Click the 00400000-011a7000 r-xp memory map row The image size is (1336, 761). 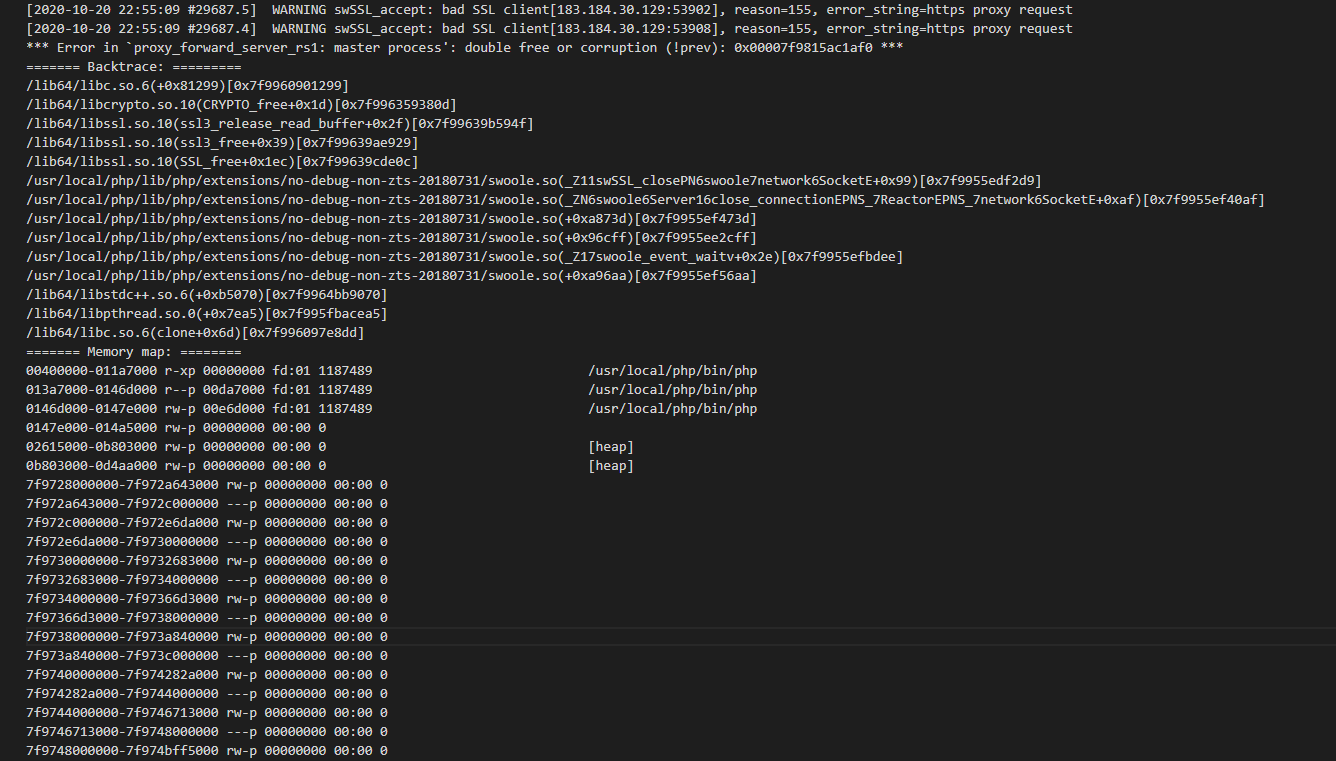pos(391,371)
